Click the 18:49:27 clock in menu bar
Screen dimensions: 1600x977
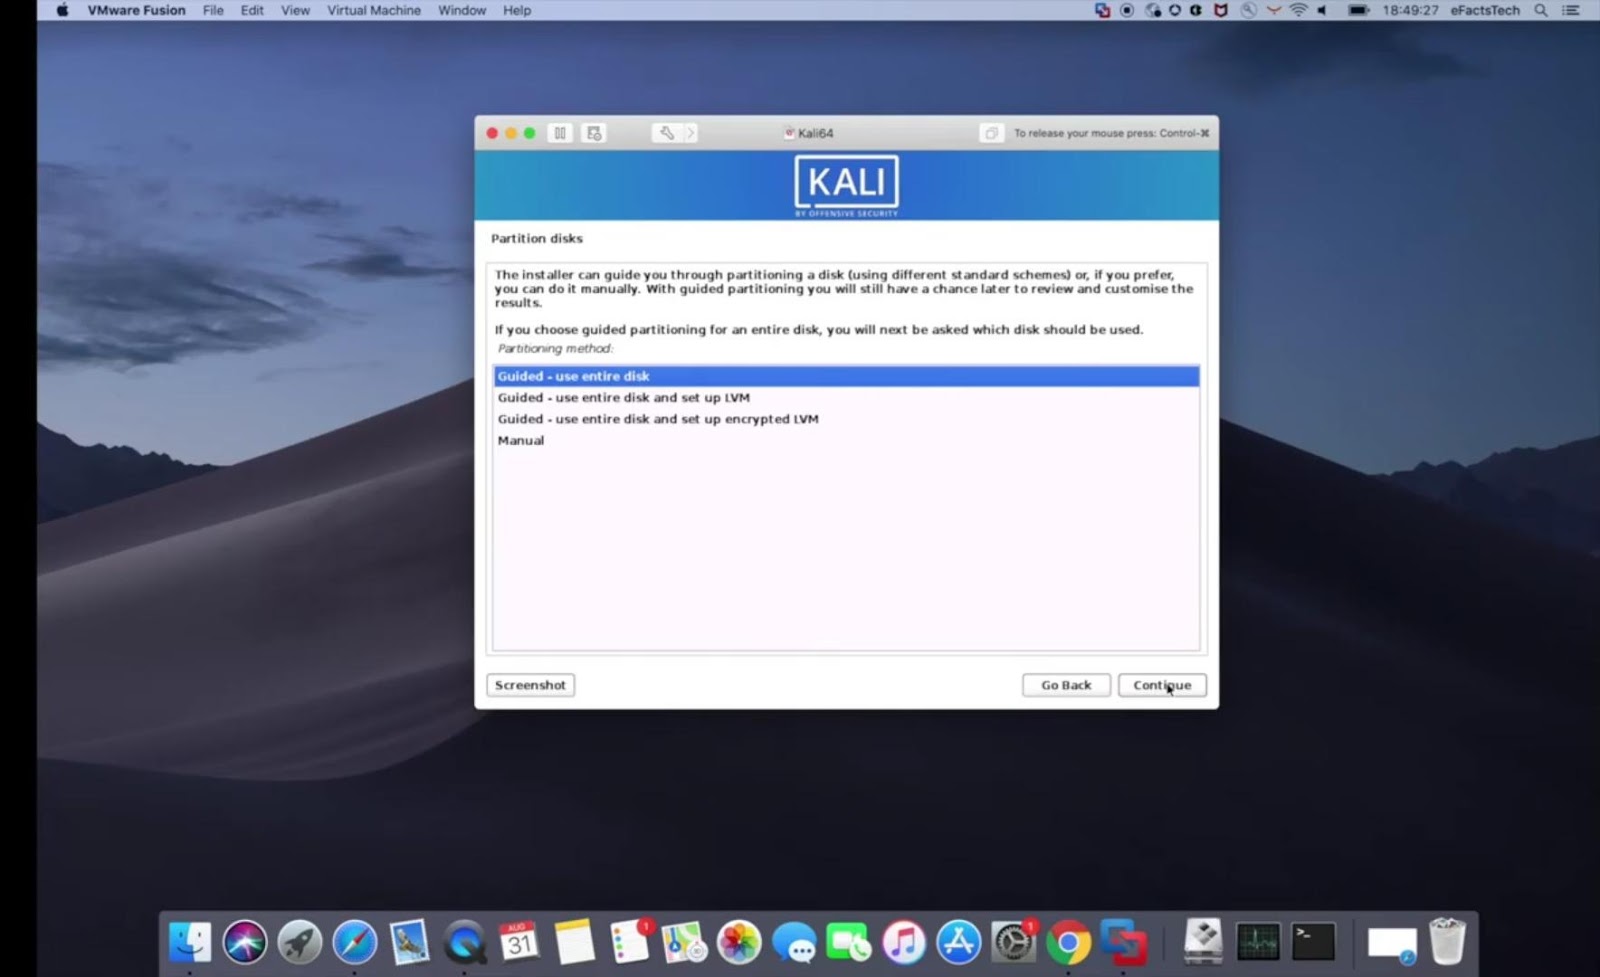click(1410, 10)
